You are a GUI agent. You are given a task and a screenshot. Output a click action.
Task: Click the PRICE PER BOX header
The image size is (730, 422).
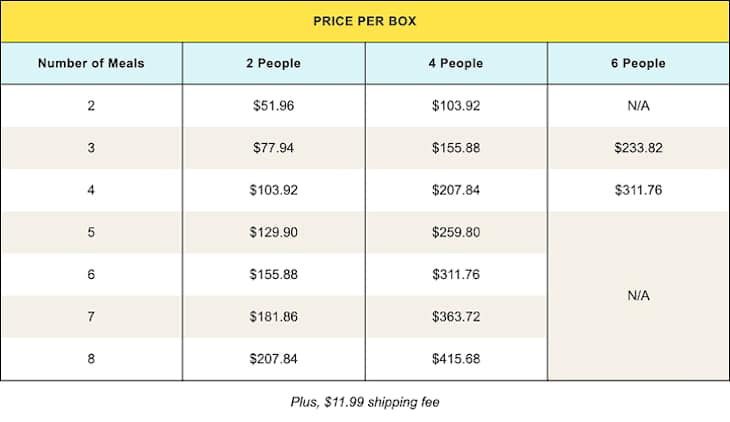(x=365, y=21)
